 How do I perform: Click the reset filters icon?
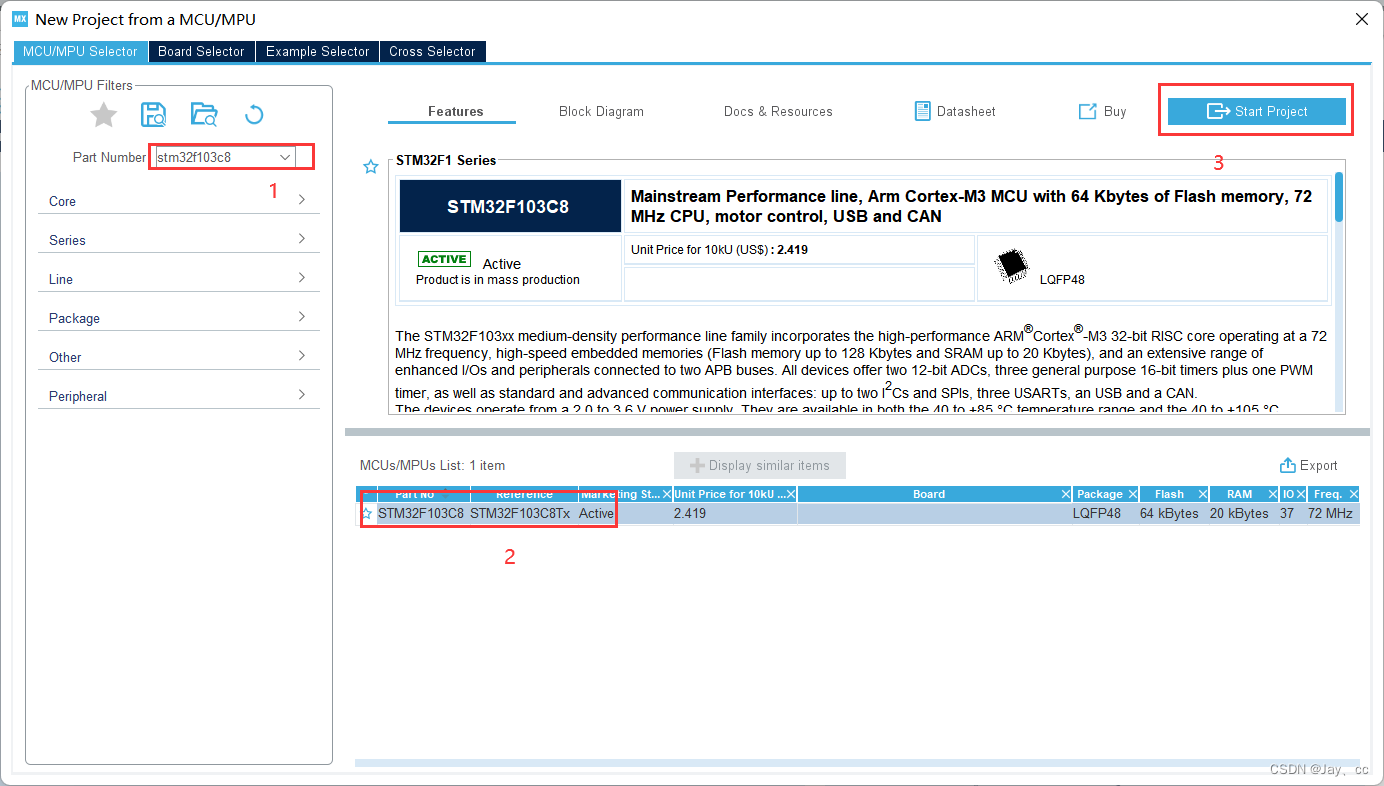(x=254, y=115)
